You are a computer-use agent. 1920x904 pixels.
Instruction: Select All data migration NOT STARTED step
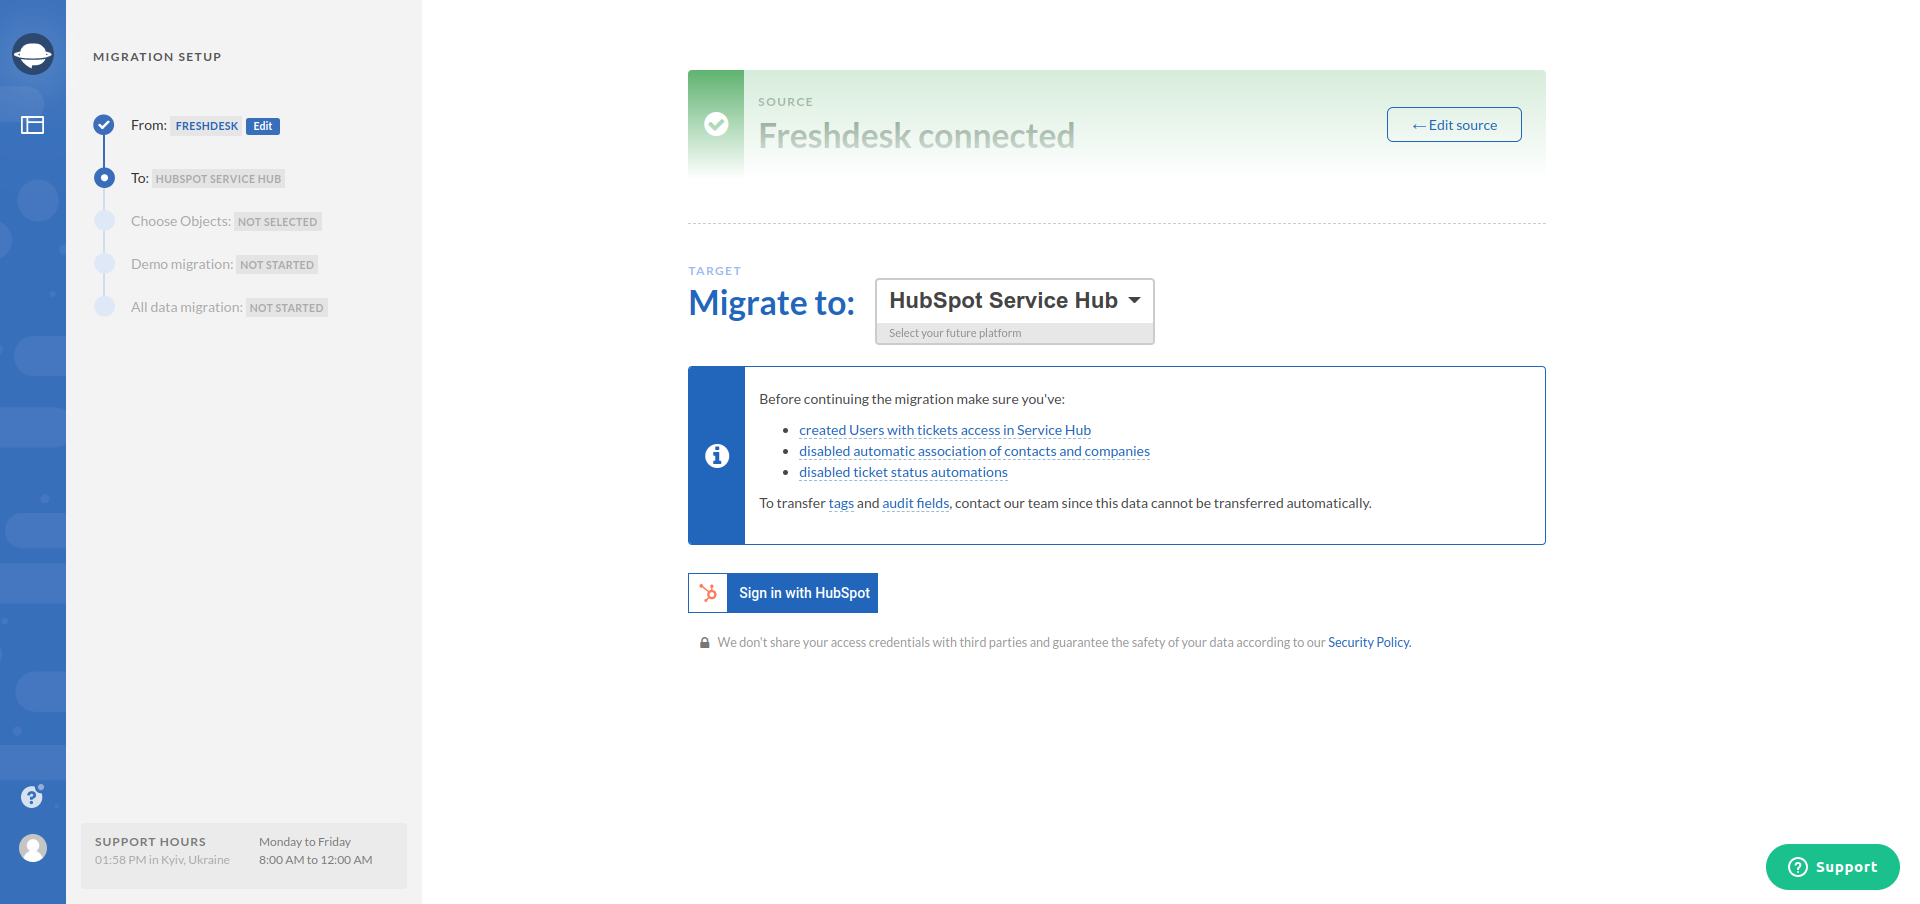coord(229,307)
